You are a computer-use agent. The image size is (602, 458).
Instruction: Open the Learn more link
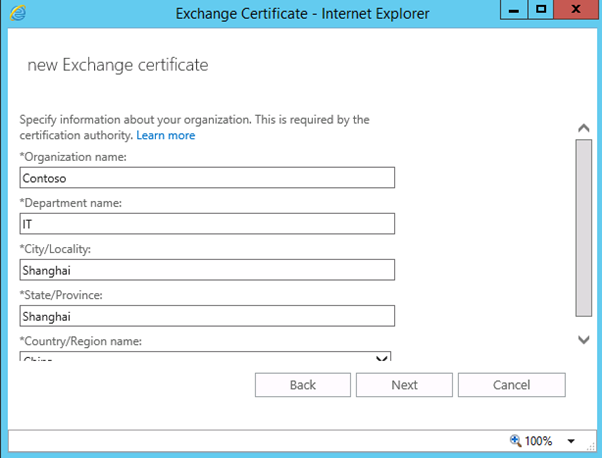click(x=165, y=136)
